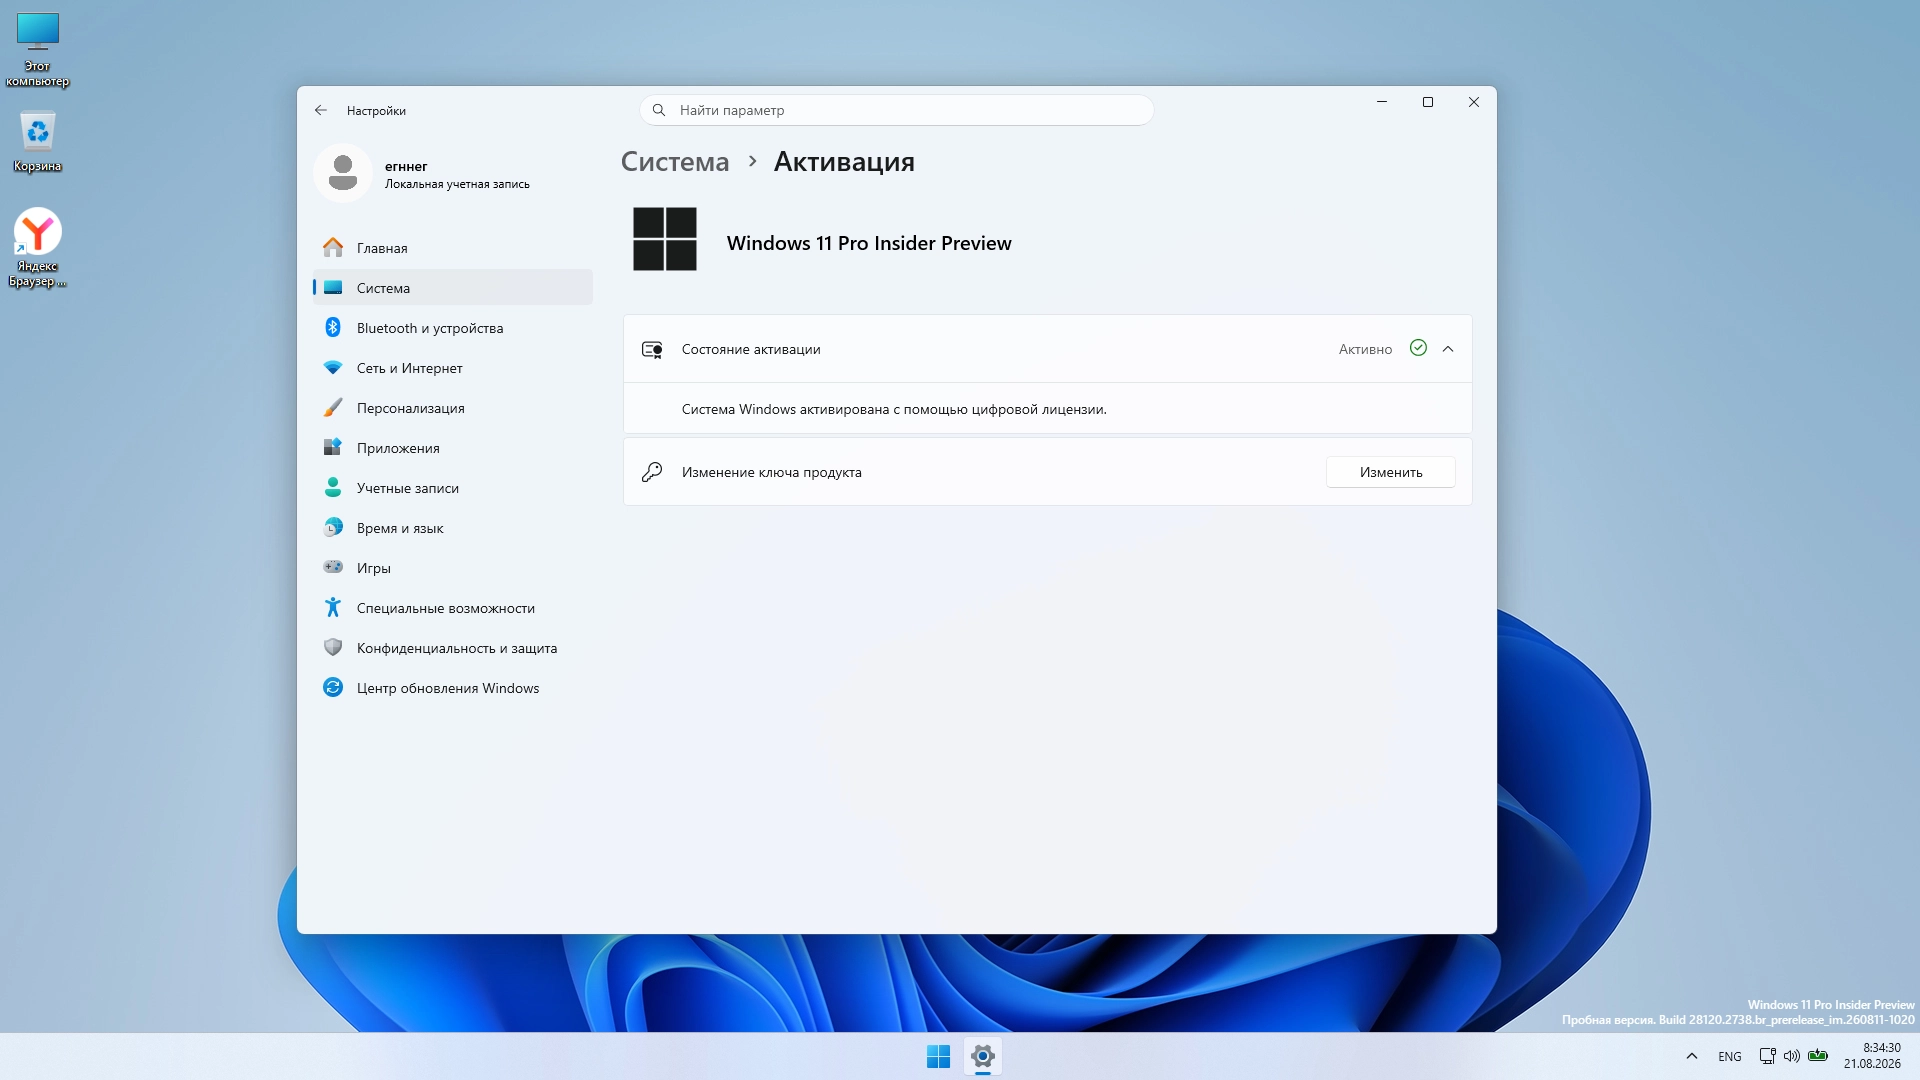Click the Учетные записи person icon
The height and width of the screenshot is (1080, 1920).
point(333,487)
